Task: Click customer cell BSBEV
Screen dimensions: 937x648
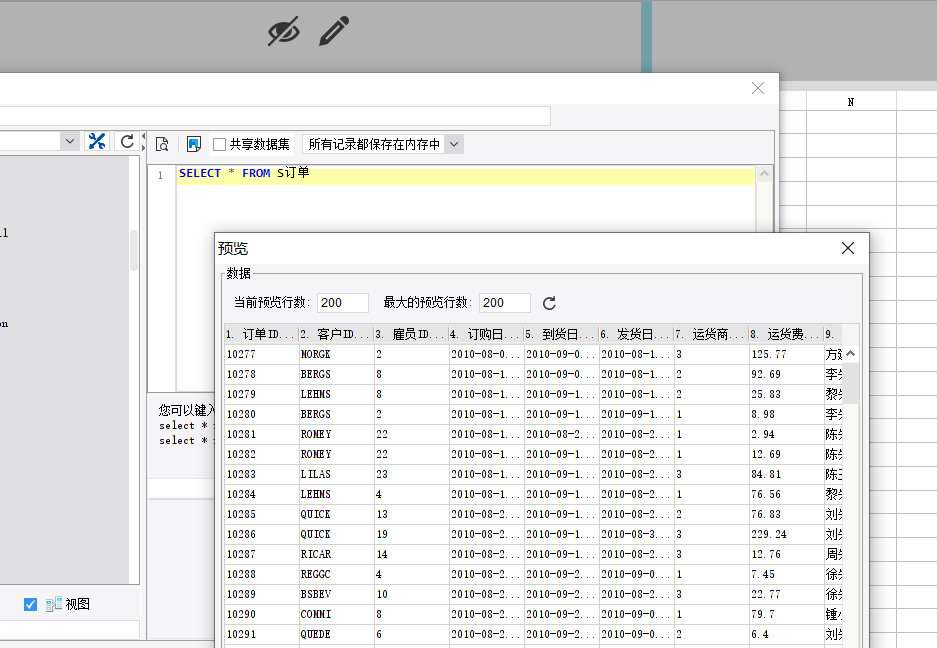Action: [x=336, y=595]
